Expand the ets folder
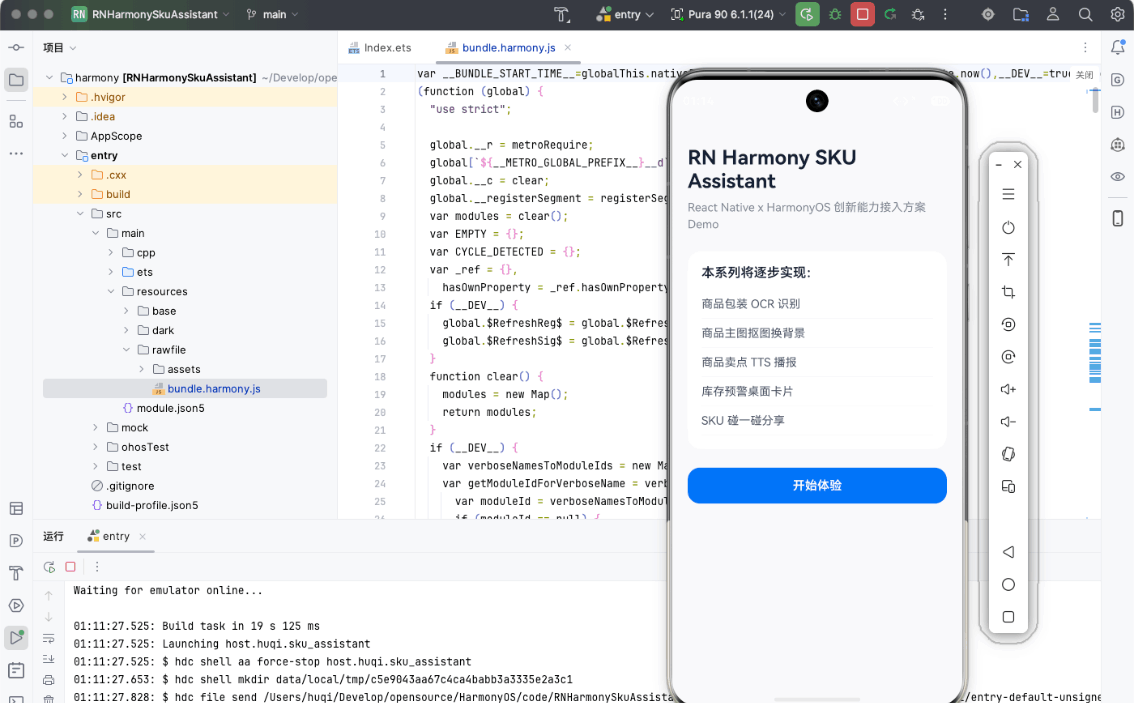Image resolution: width=1138 pixels, height=703 pixels. [110, 272]
